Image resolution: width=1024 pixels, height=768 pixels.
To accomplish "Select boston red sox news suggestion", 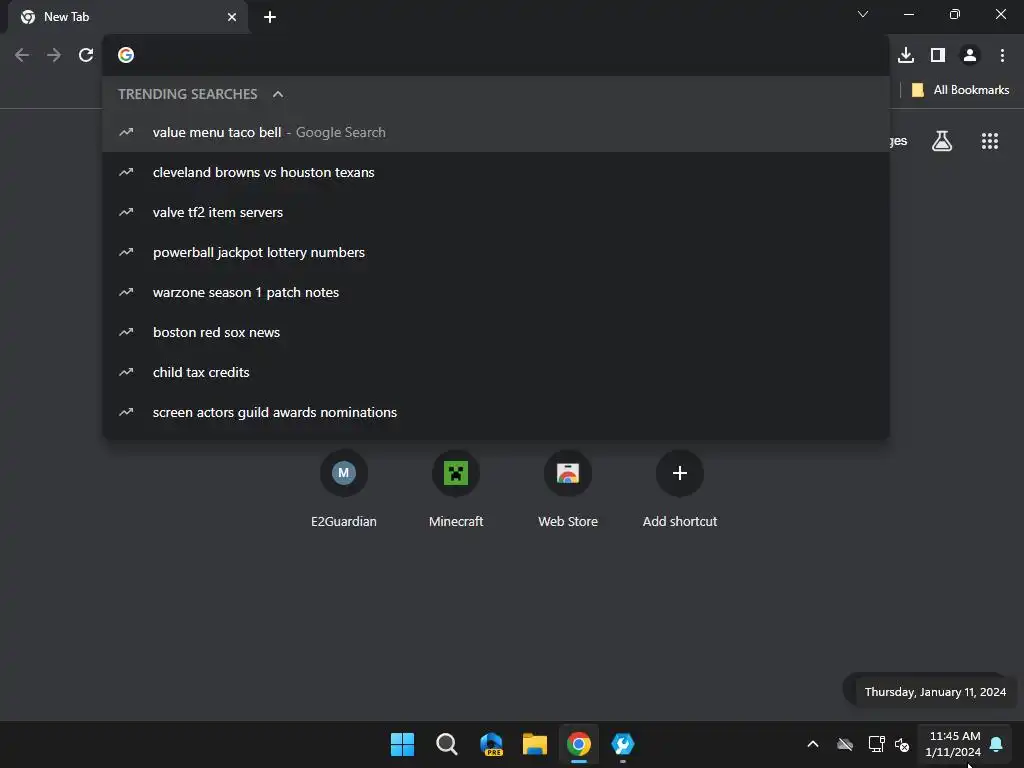I will 496,332.
